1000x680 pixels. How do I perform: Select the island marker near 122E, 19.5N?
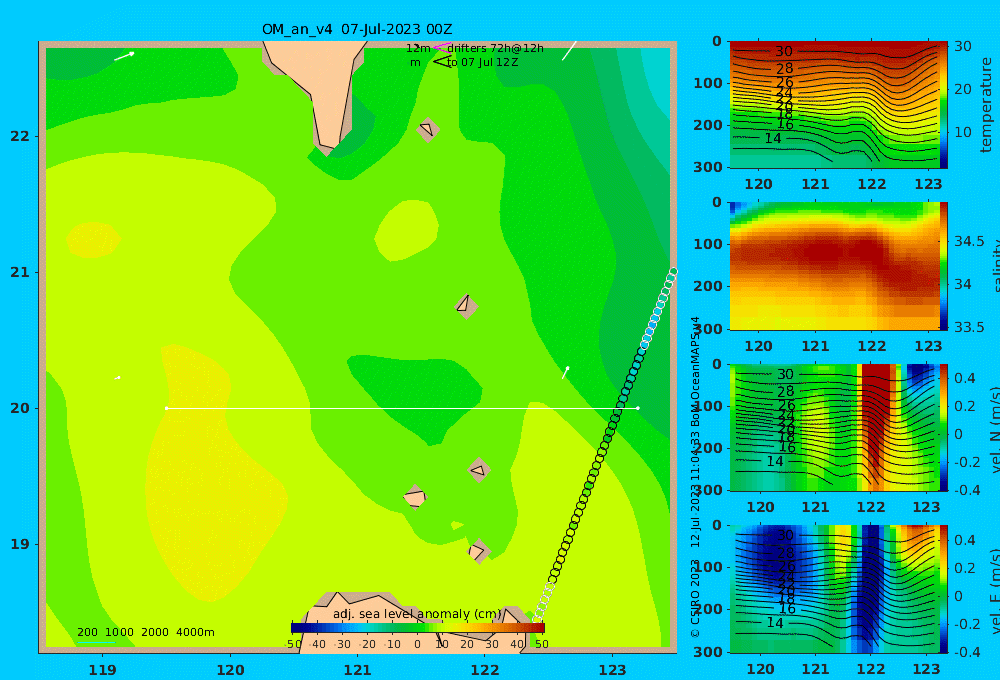coord(479,470)
